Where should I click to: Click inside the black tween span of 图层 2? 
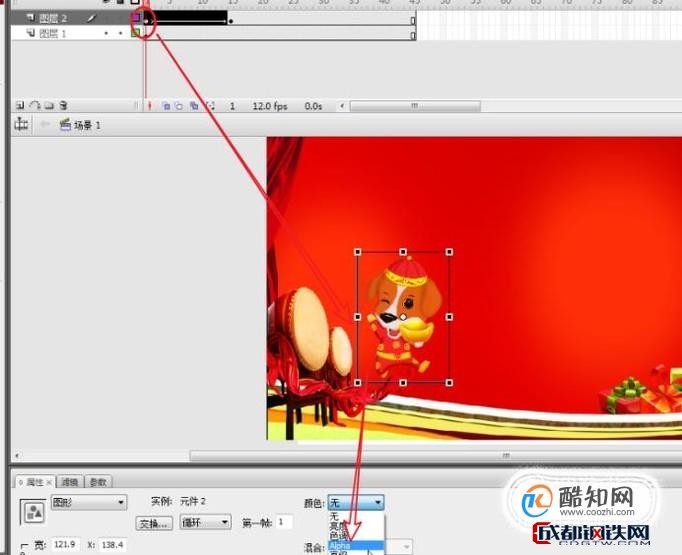coord(187,18)
